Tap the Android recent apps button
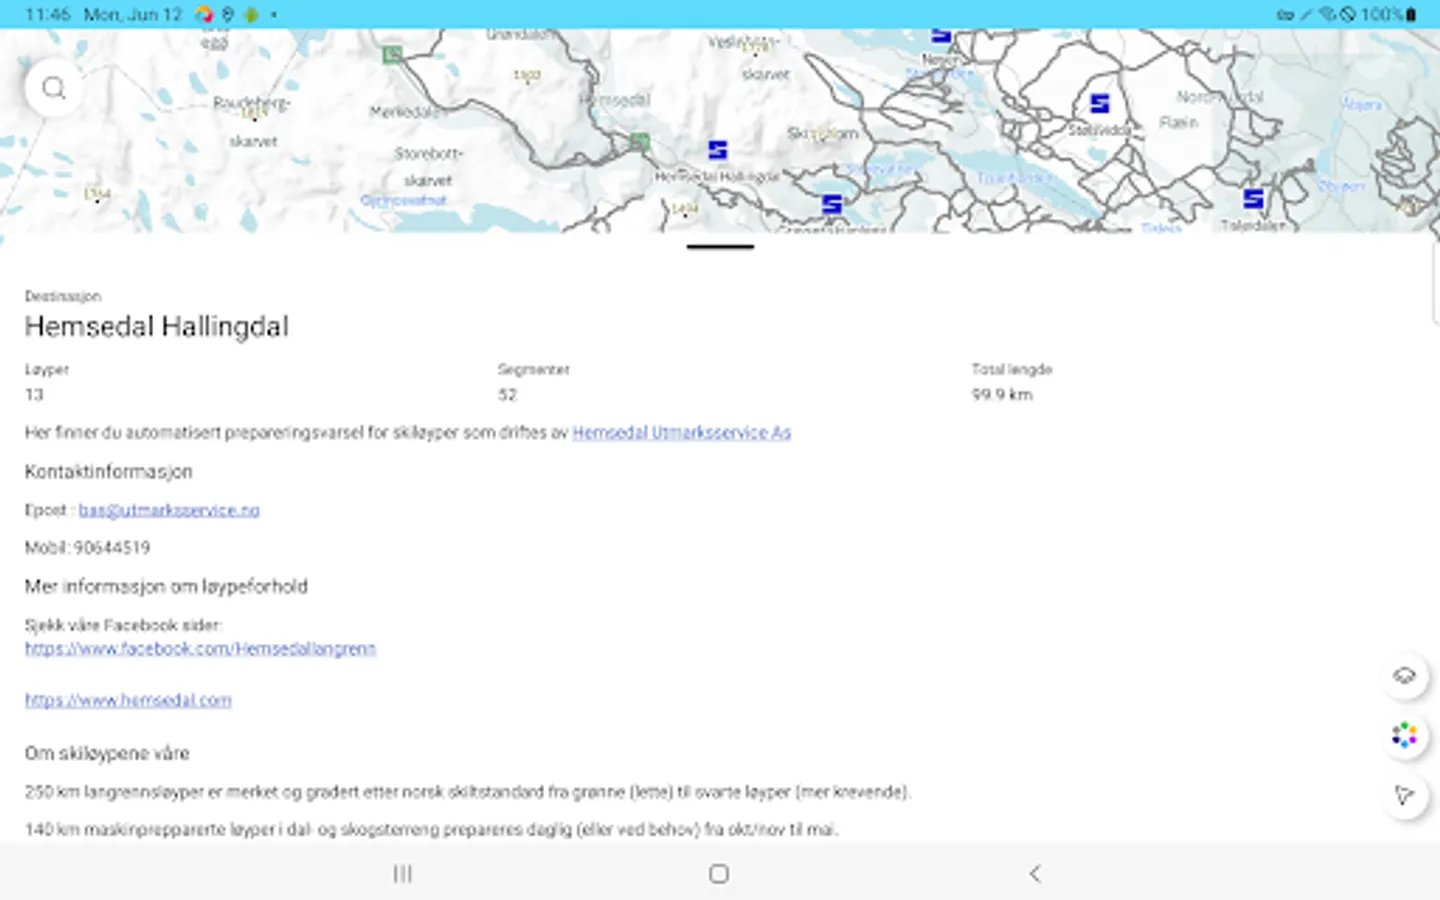 [x=402, y=874]
